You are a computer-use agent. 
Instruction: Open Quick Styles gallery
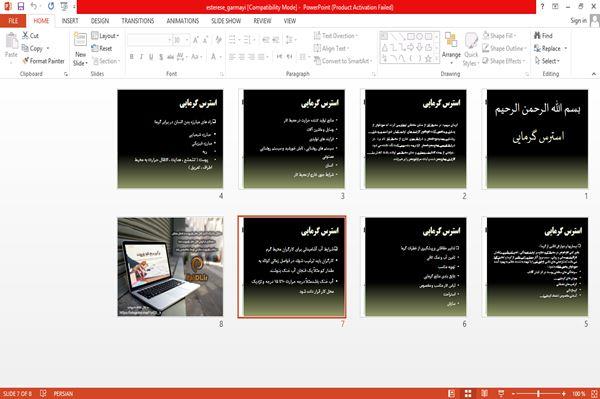click(471, 49)
